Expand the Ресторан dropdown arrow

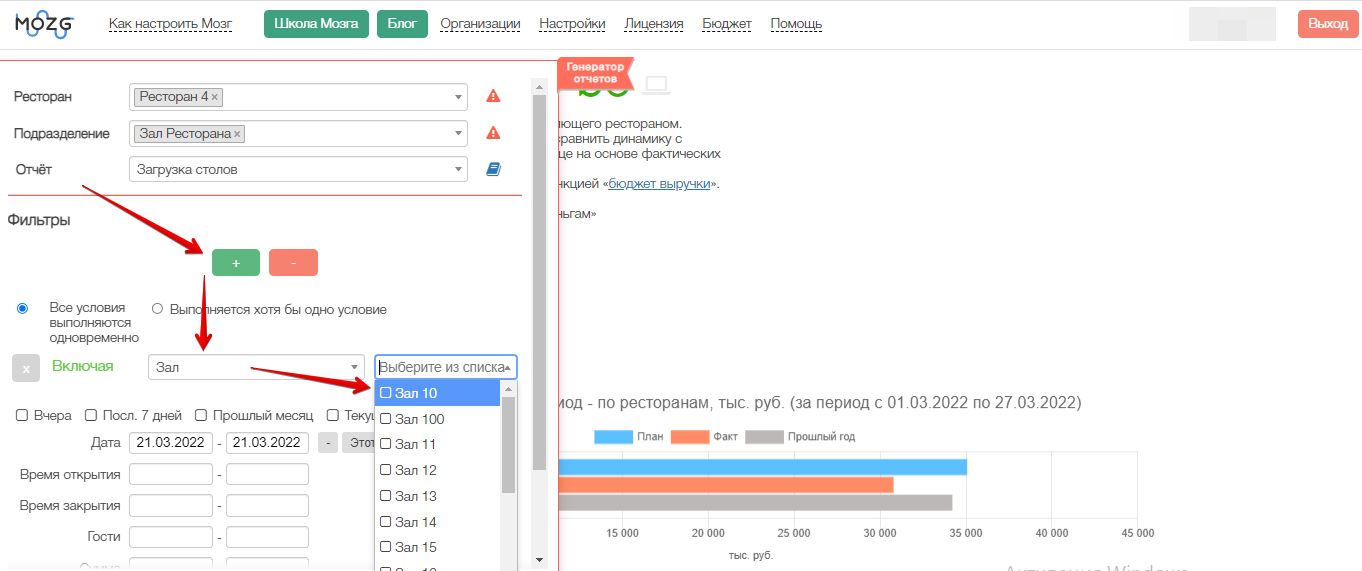tap(458, 97)
